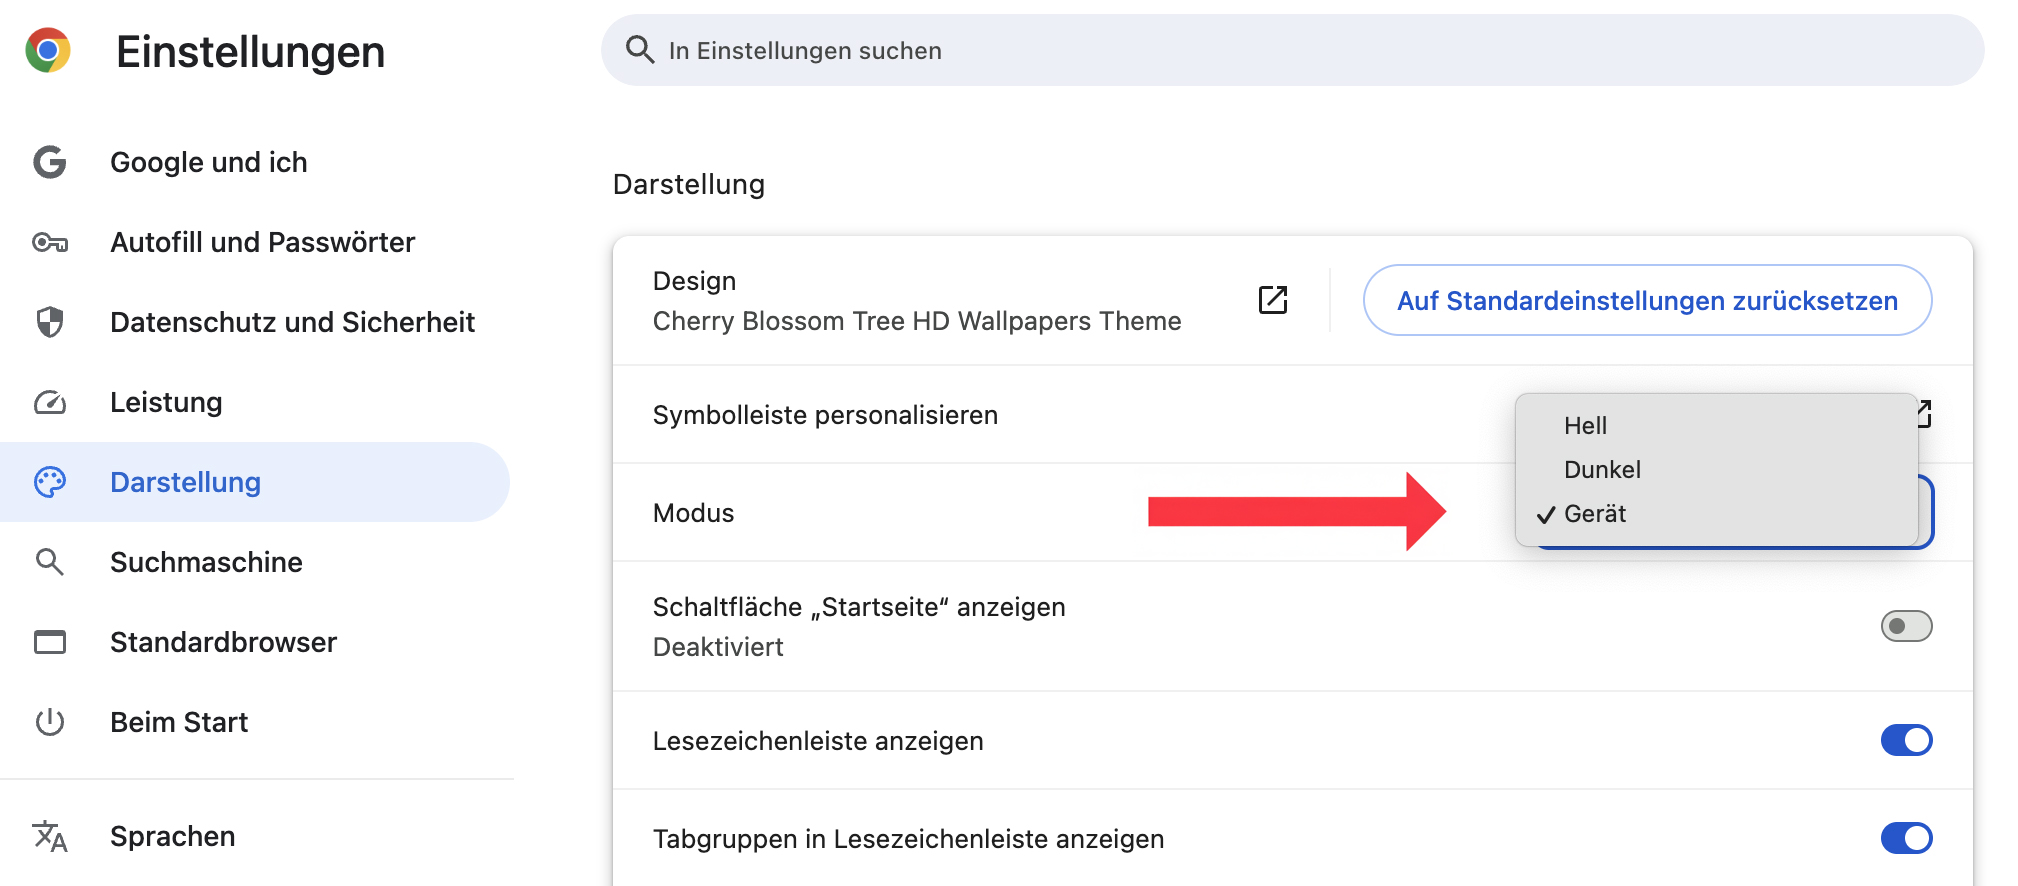The width and height of the screenshot is (2018, 886).
Task: Enable the Startseite button toggle
Action: [x=1906, y=626]
